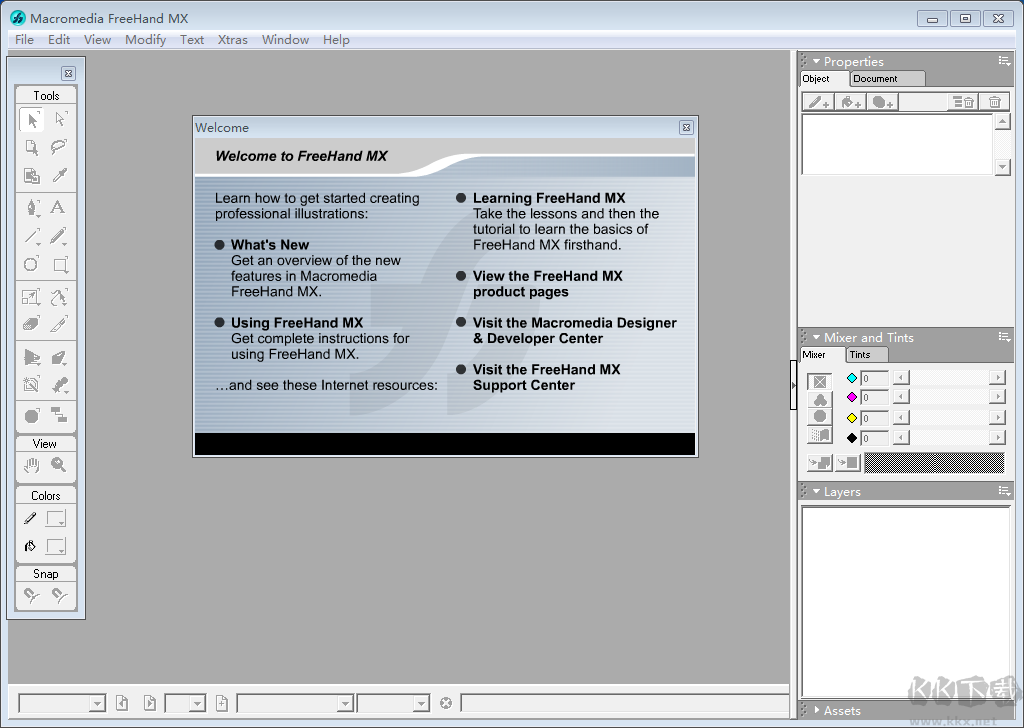Switch to the Tints tab
The image size is (1024, 728).
click(867, 355)
